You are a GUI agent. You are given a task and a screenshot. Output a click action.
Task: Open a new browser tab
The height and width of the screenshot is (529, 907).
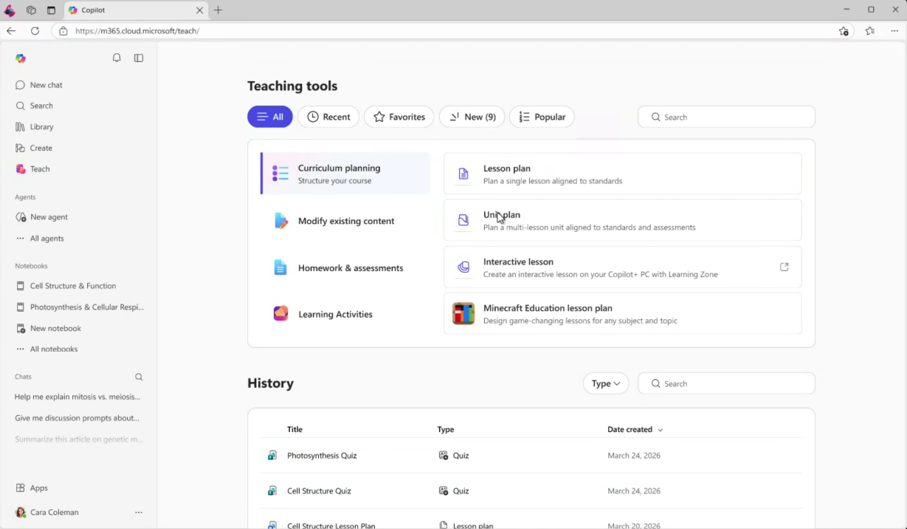(218, 10)
